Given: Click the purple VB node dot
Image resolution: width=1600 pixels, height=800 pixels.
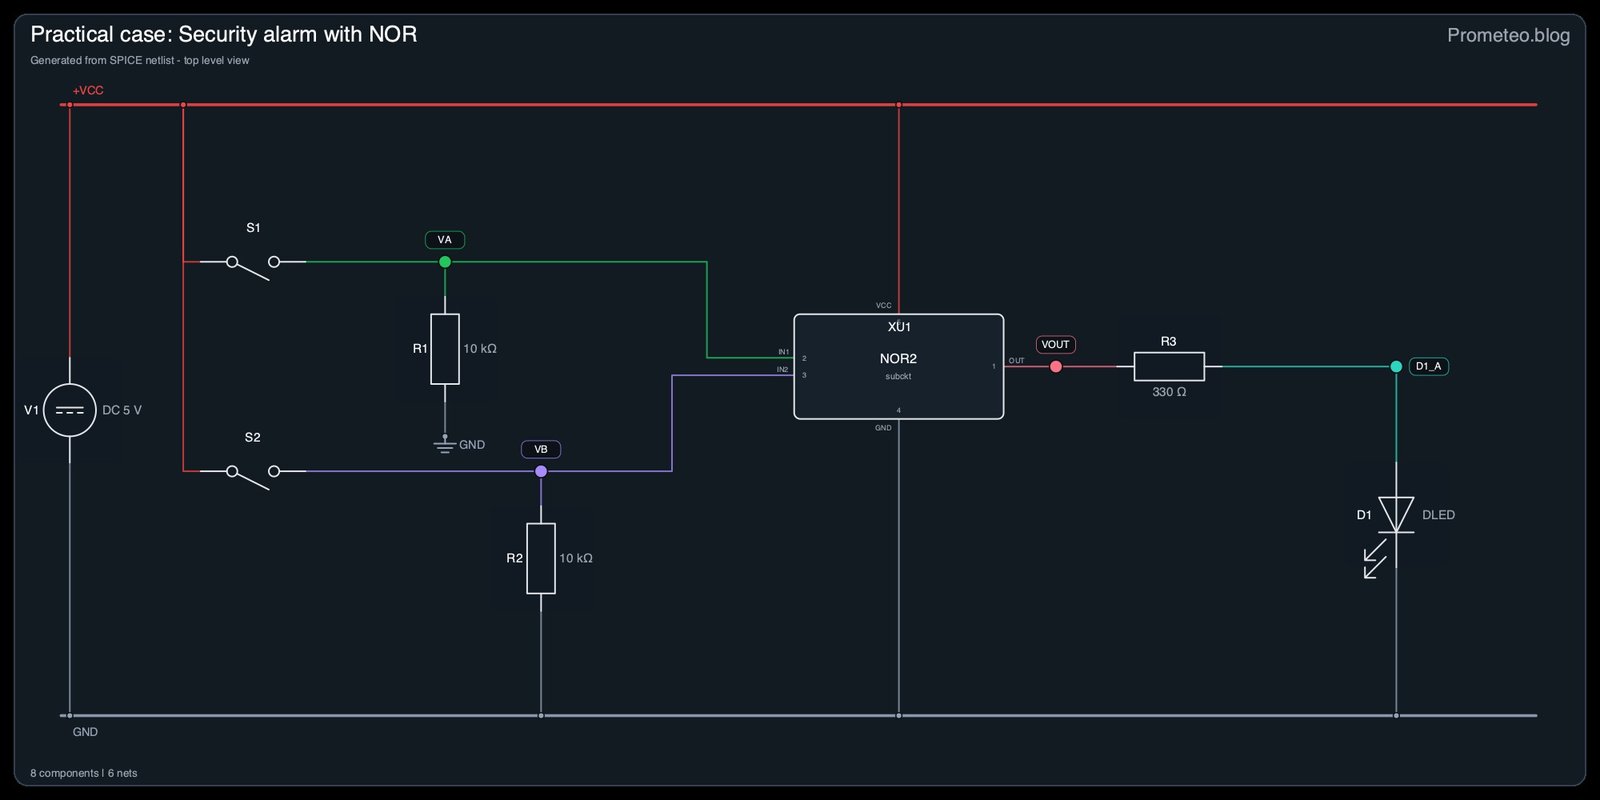Looking at the screenshot, I should (541, 471).
